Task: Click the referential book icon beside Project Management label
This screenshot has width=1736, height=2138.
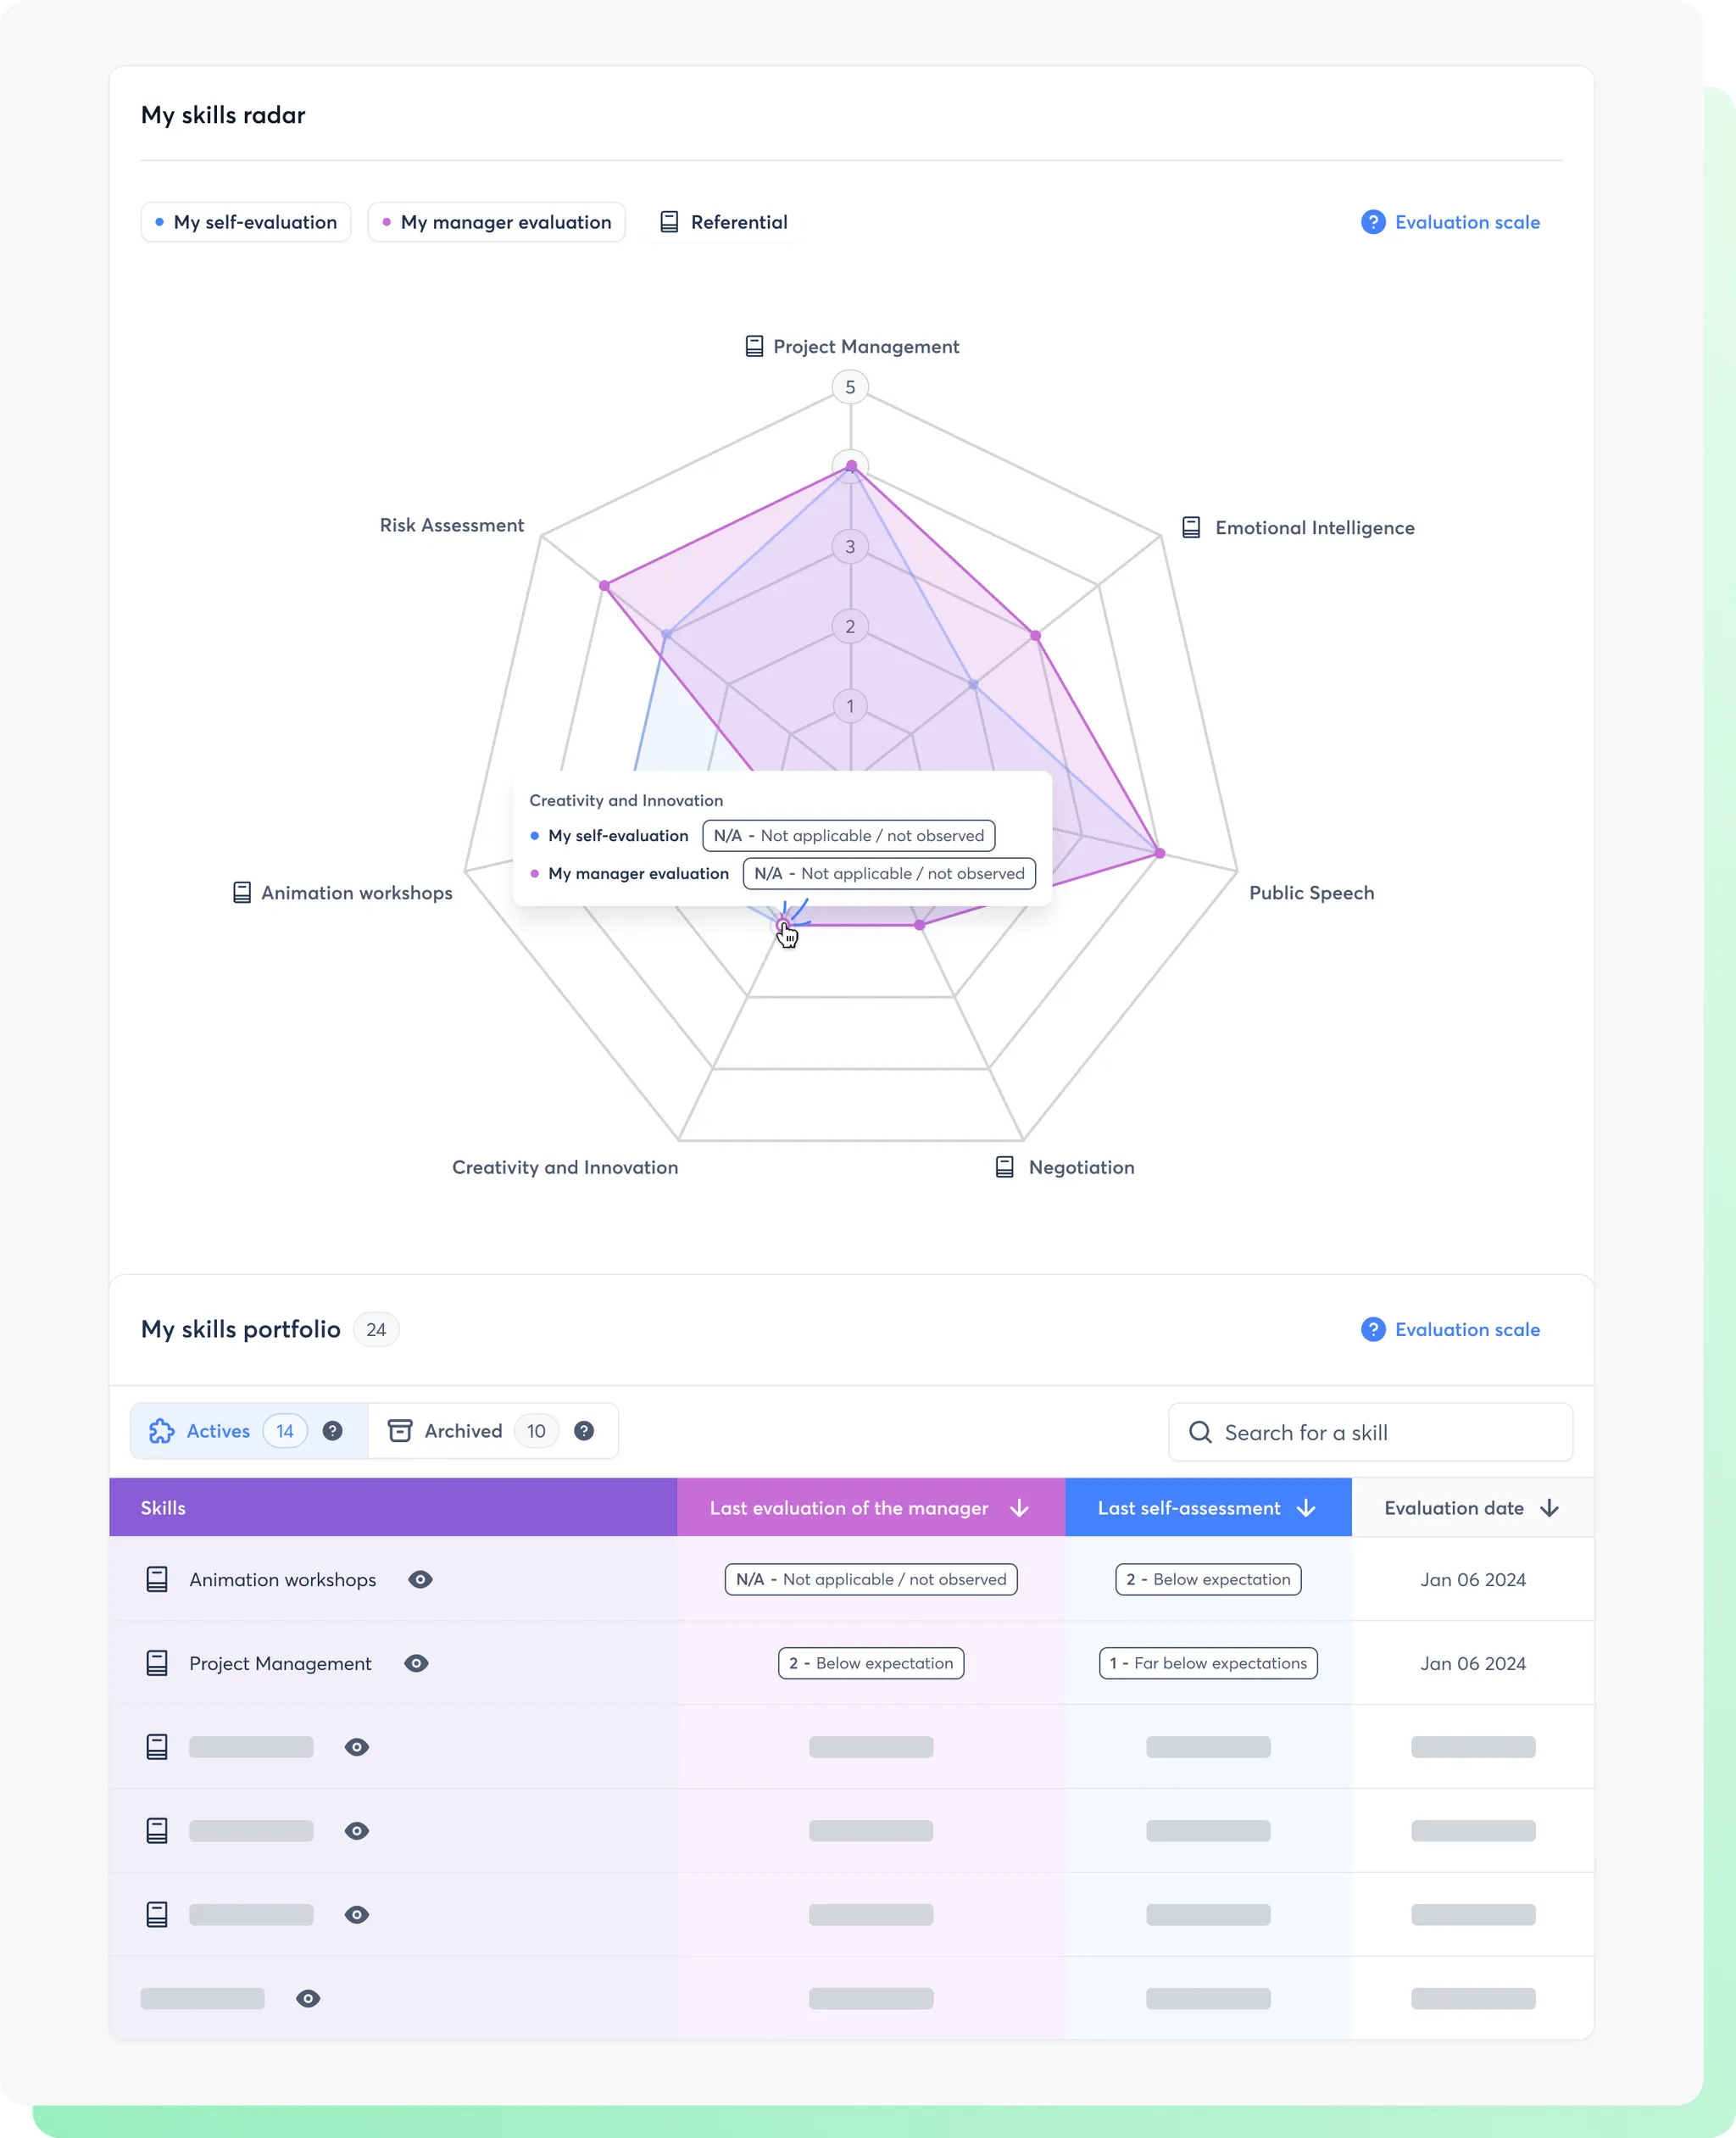Action: [x=754, y=346]
